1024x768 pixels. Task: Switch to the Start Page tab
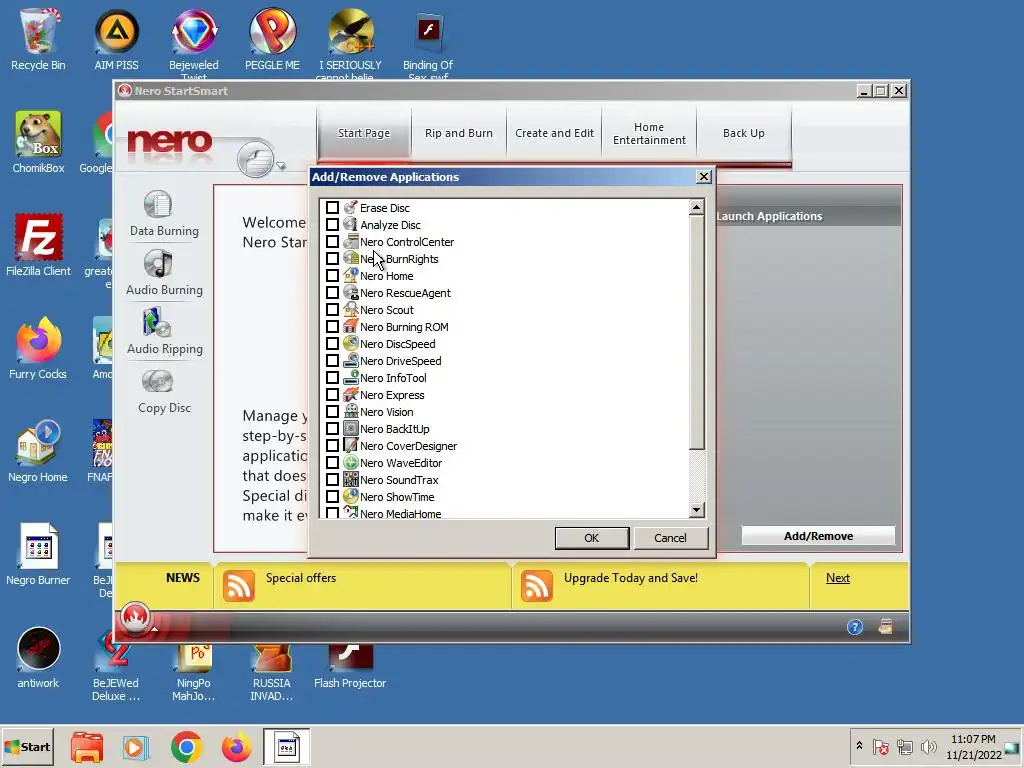coord(364,133)
